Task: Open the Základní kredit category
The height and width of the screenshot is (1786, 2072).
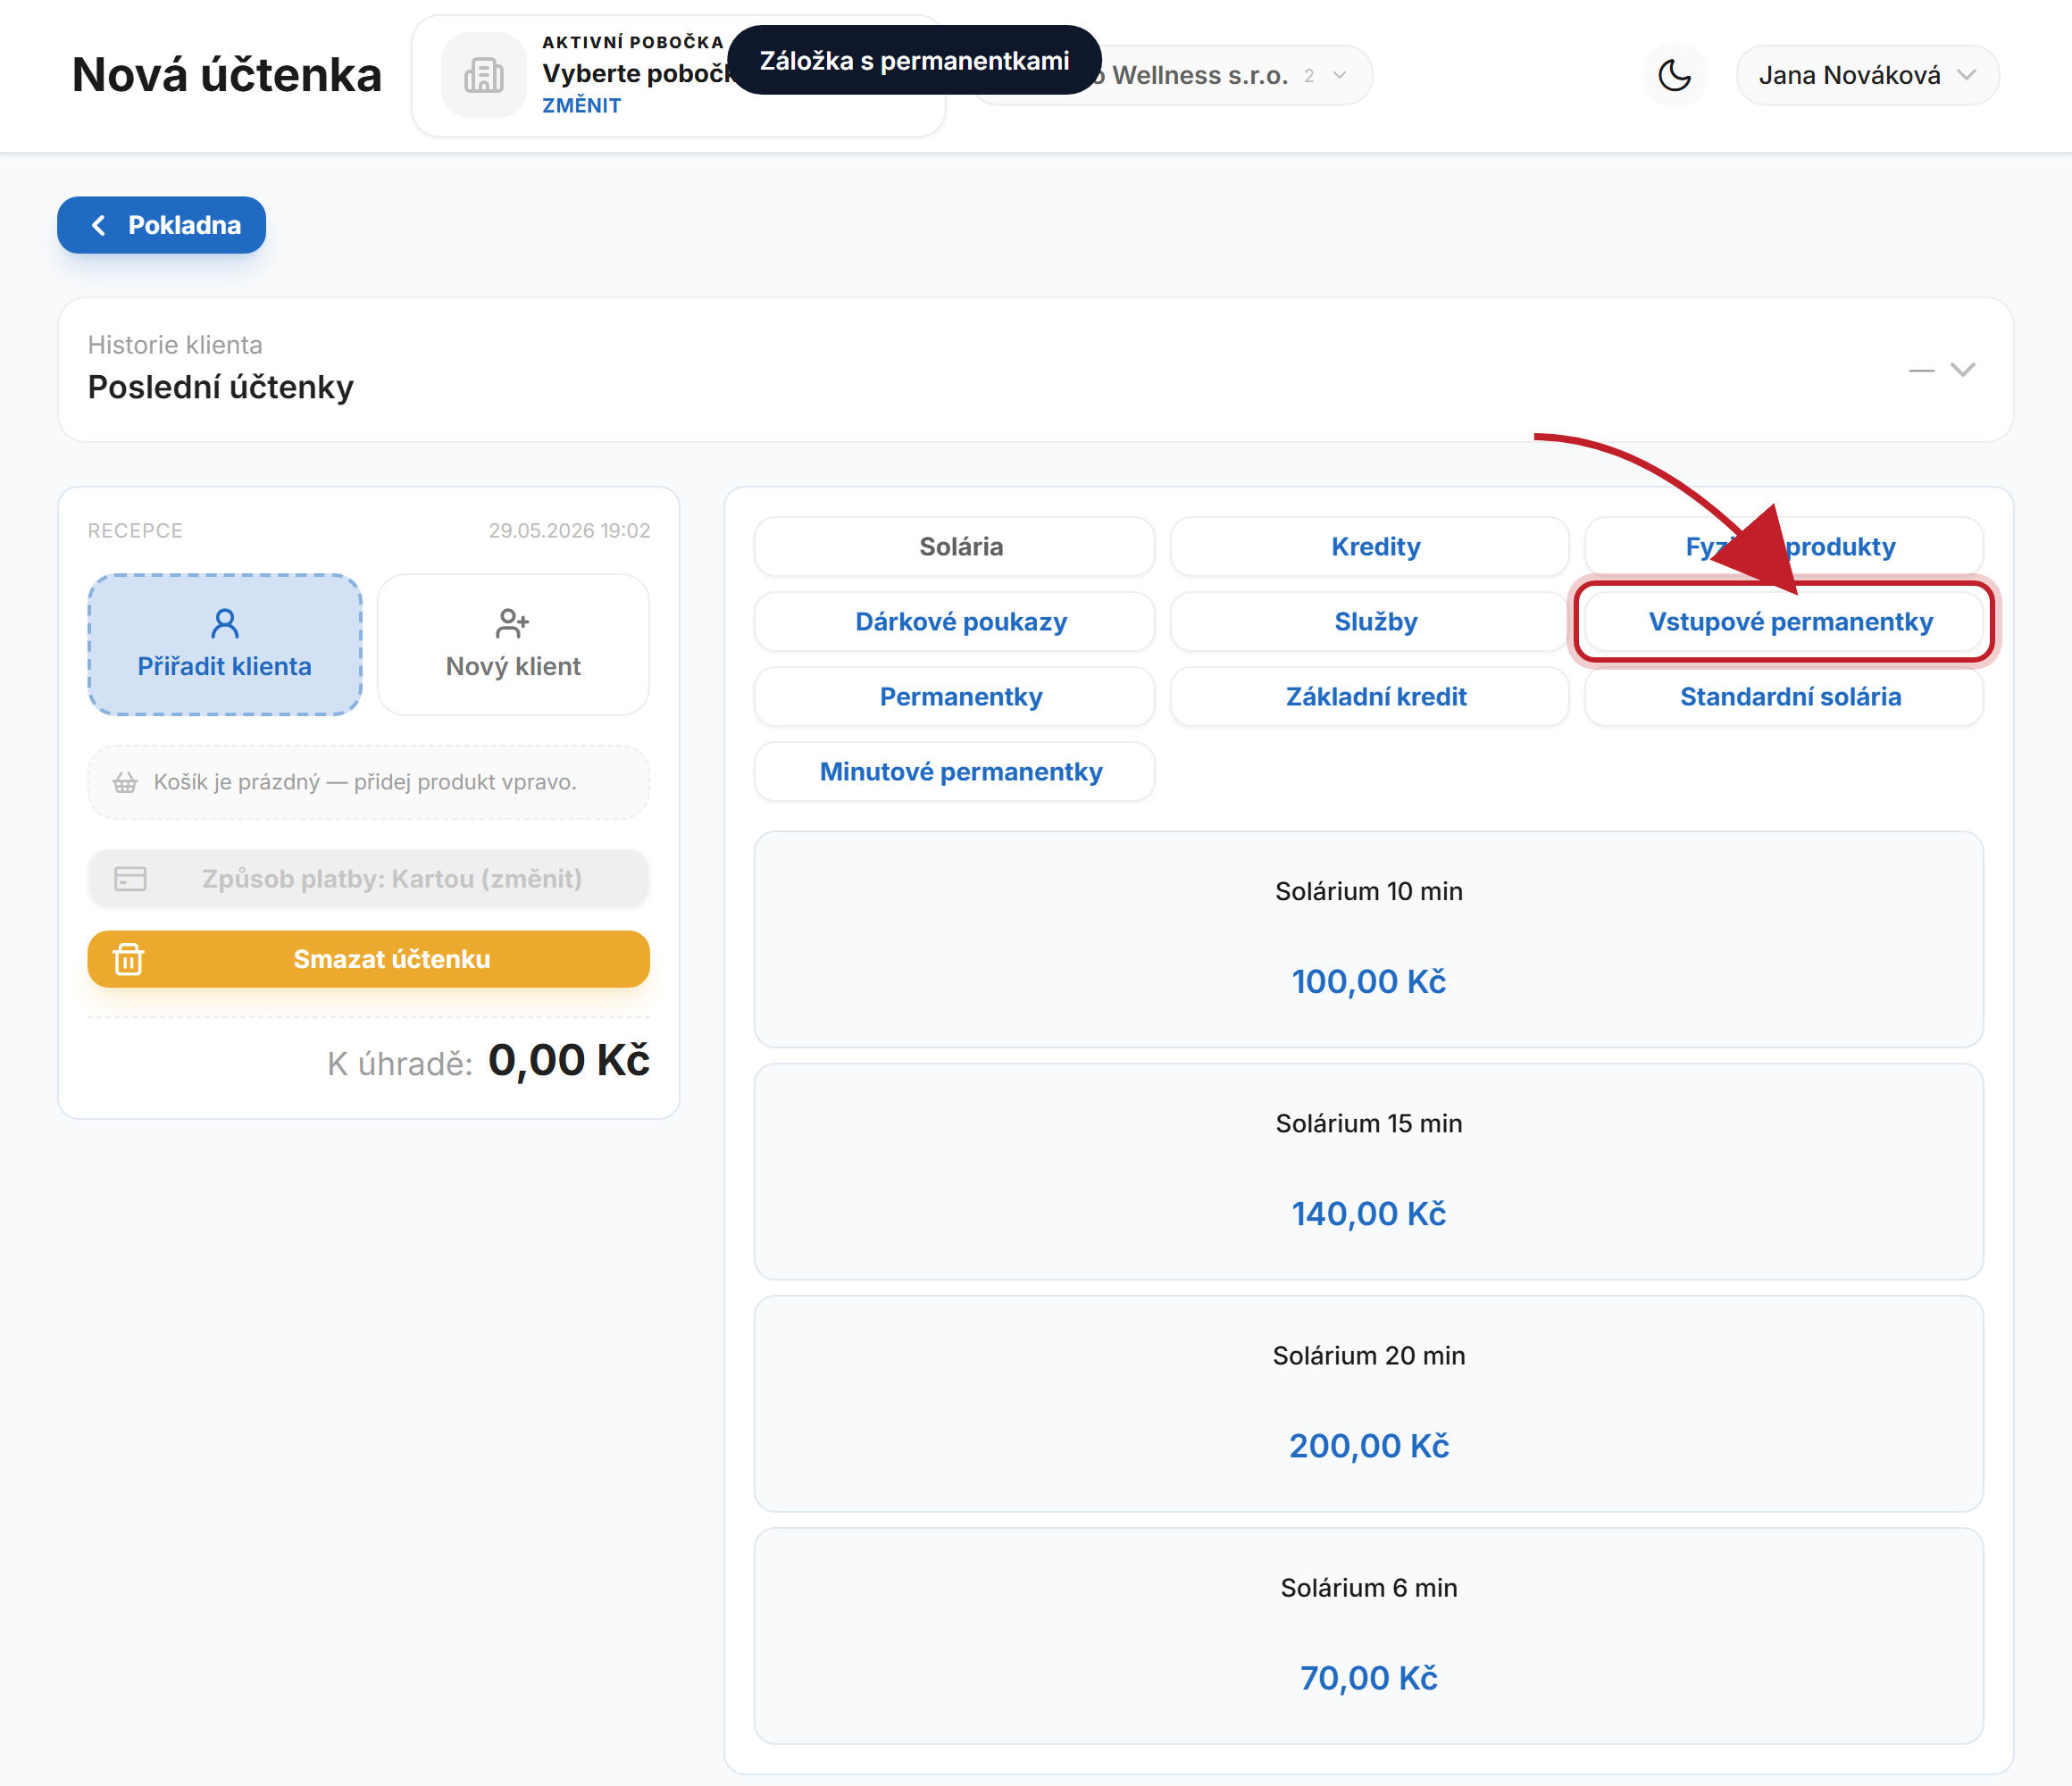Action: pos(1369,697)
